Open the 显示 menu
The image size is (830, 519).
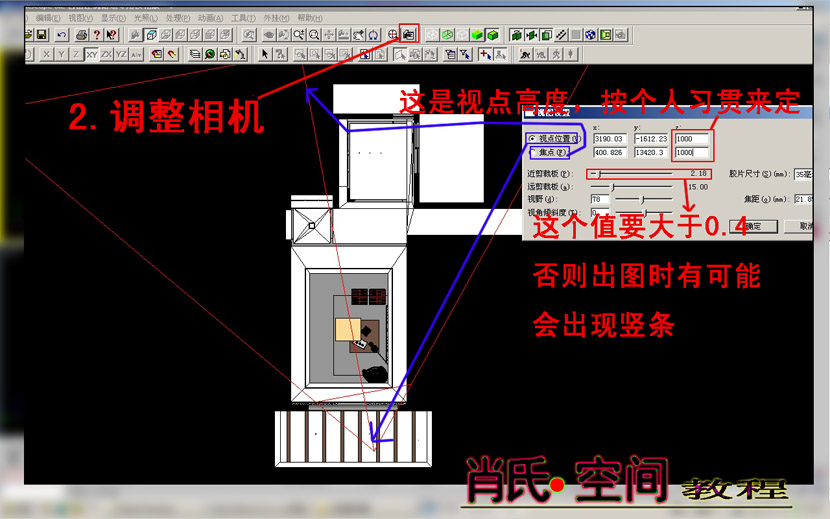(113, 19)
